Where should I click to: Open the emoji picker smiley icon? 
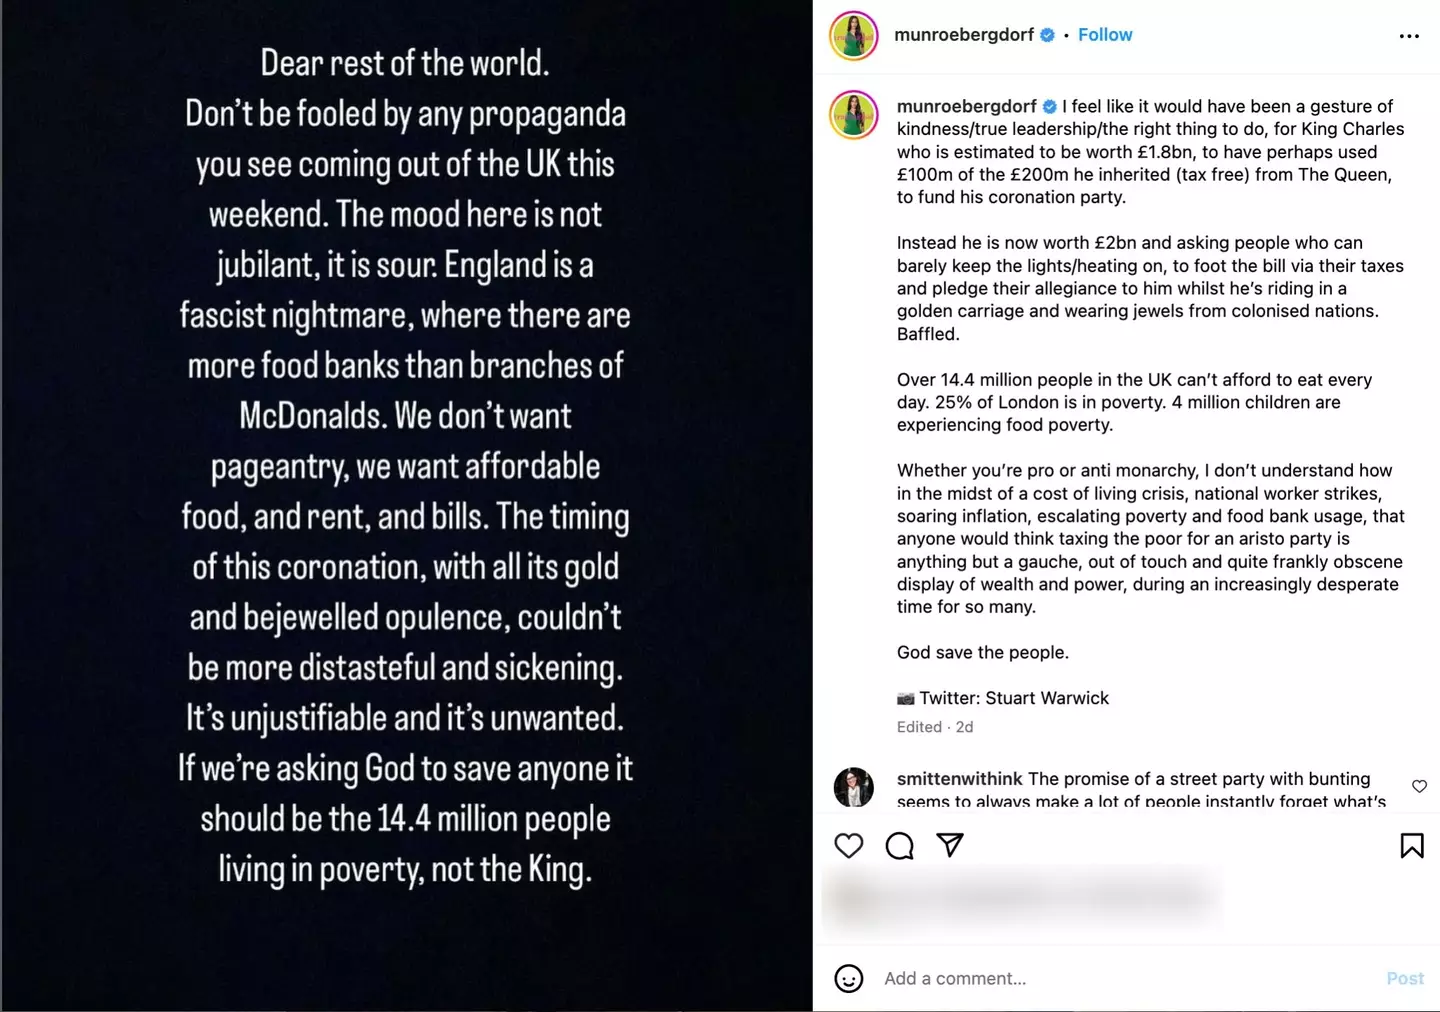[x=849, y=978]
